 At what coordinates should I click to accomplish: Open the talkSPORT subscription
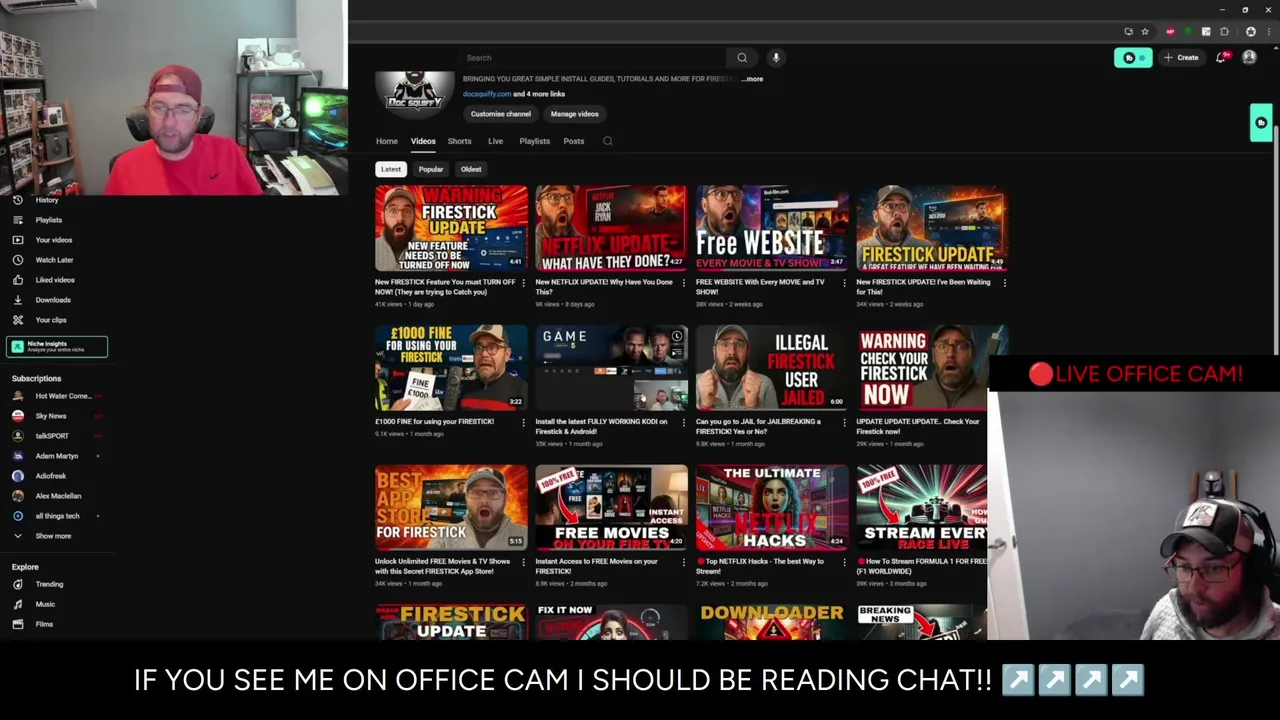(55, 436)
